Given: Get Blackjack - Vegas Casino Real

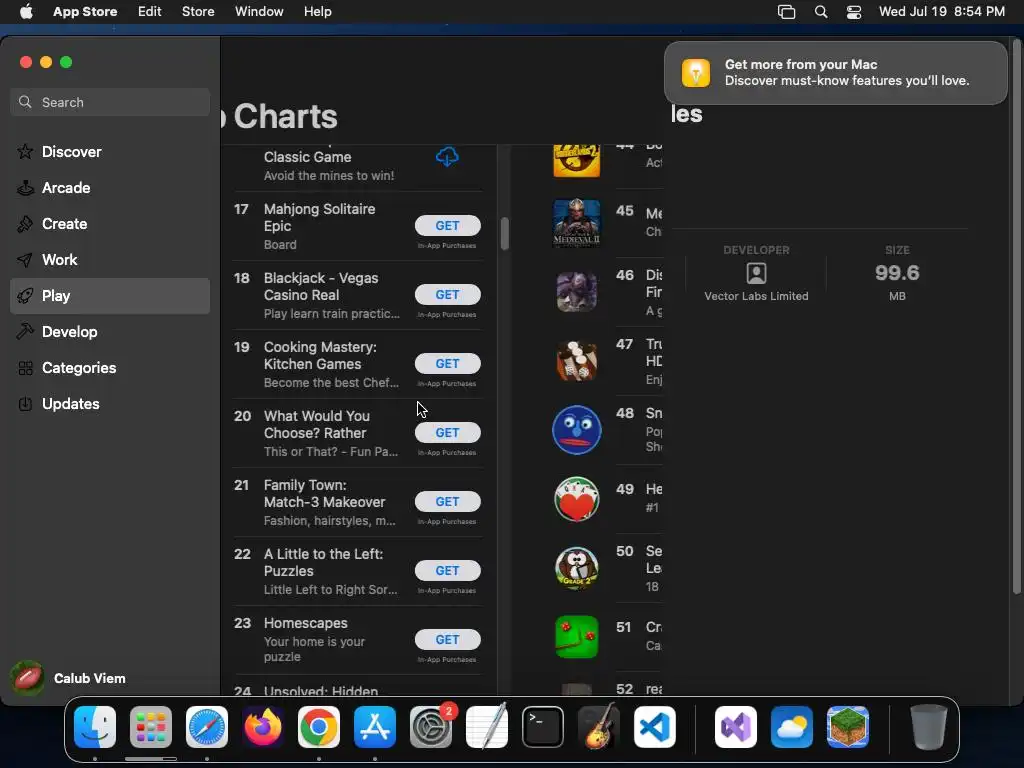Looking at the screenshot, I should [x=447, y=295].
